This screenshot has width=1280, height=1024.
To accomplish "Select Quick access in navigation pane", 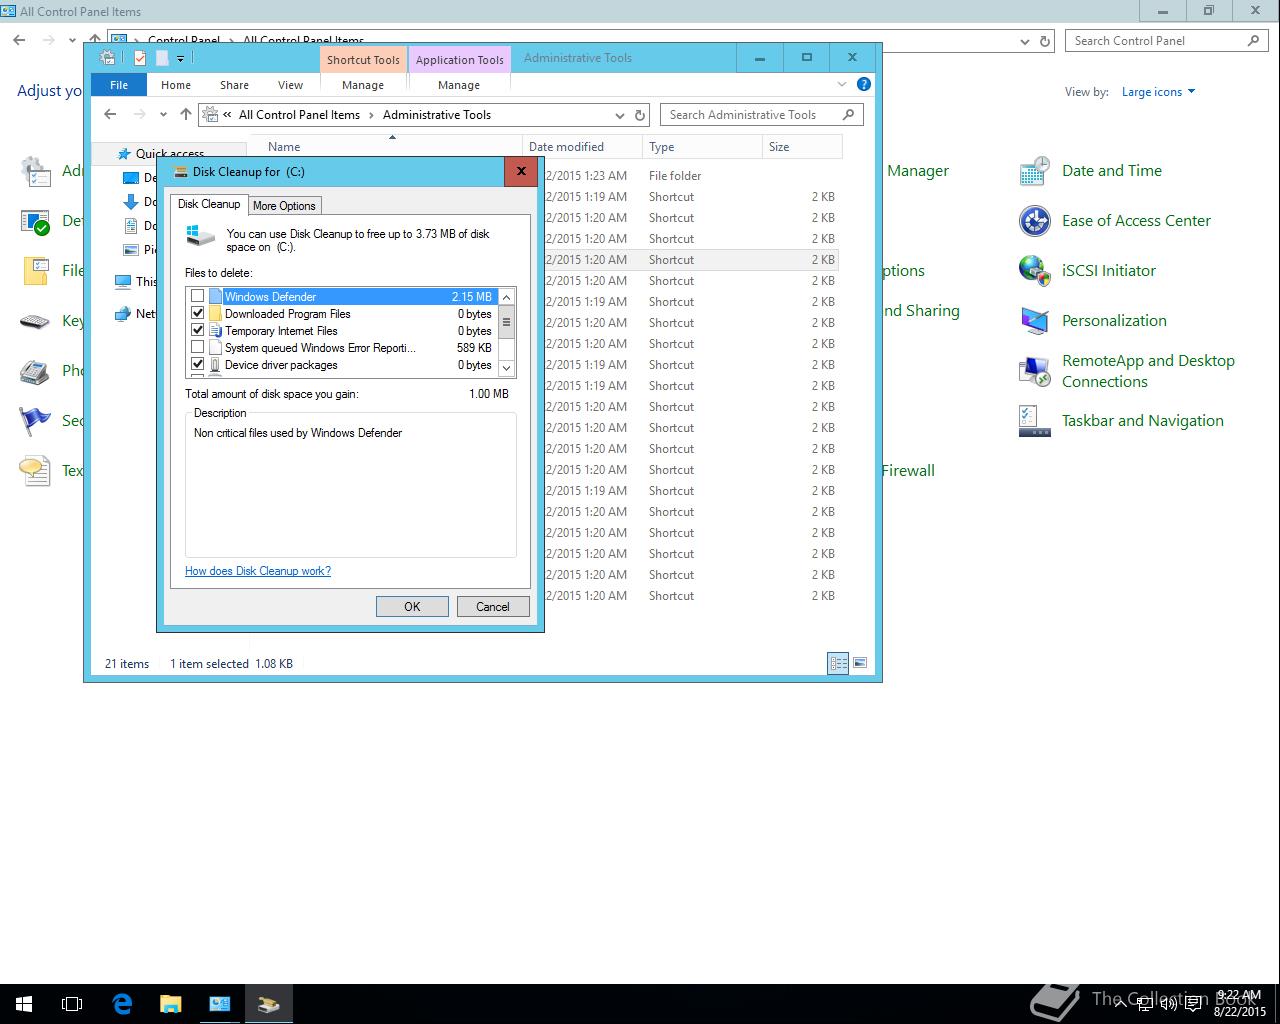I will coord(170,154).
